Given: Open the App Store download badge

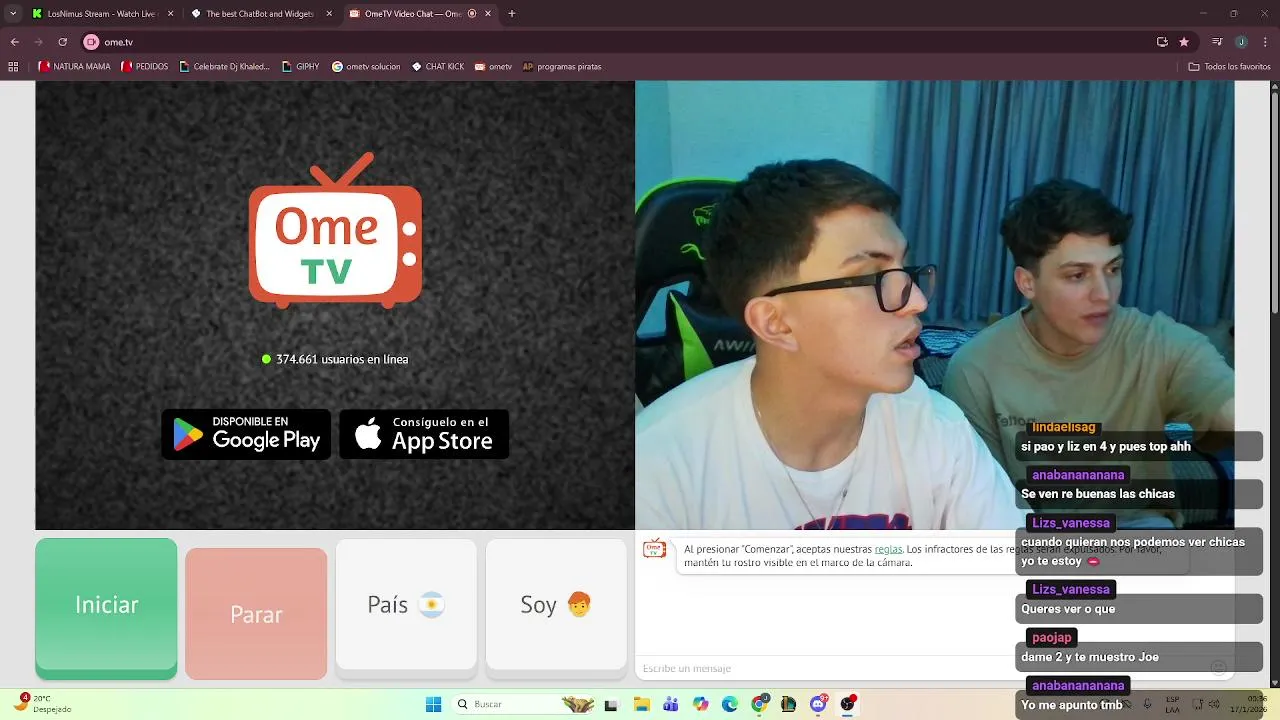Looking at the screenshot, I should pos(424,434).
